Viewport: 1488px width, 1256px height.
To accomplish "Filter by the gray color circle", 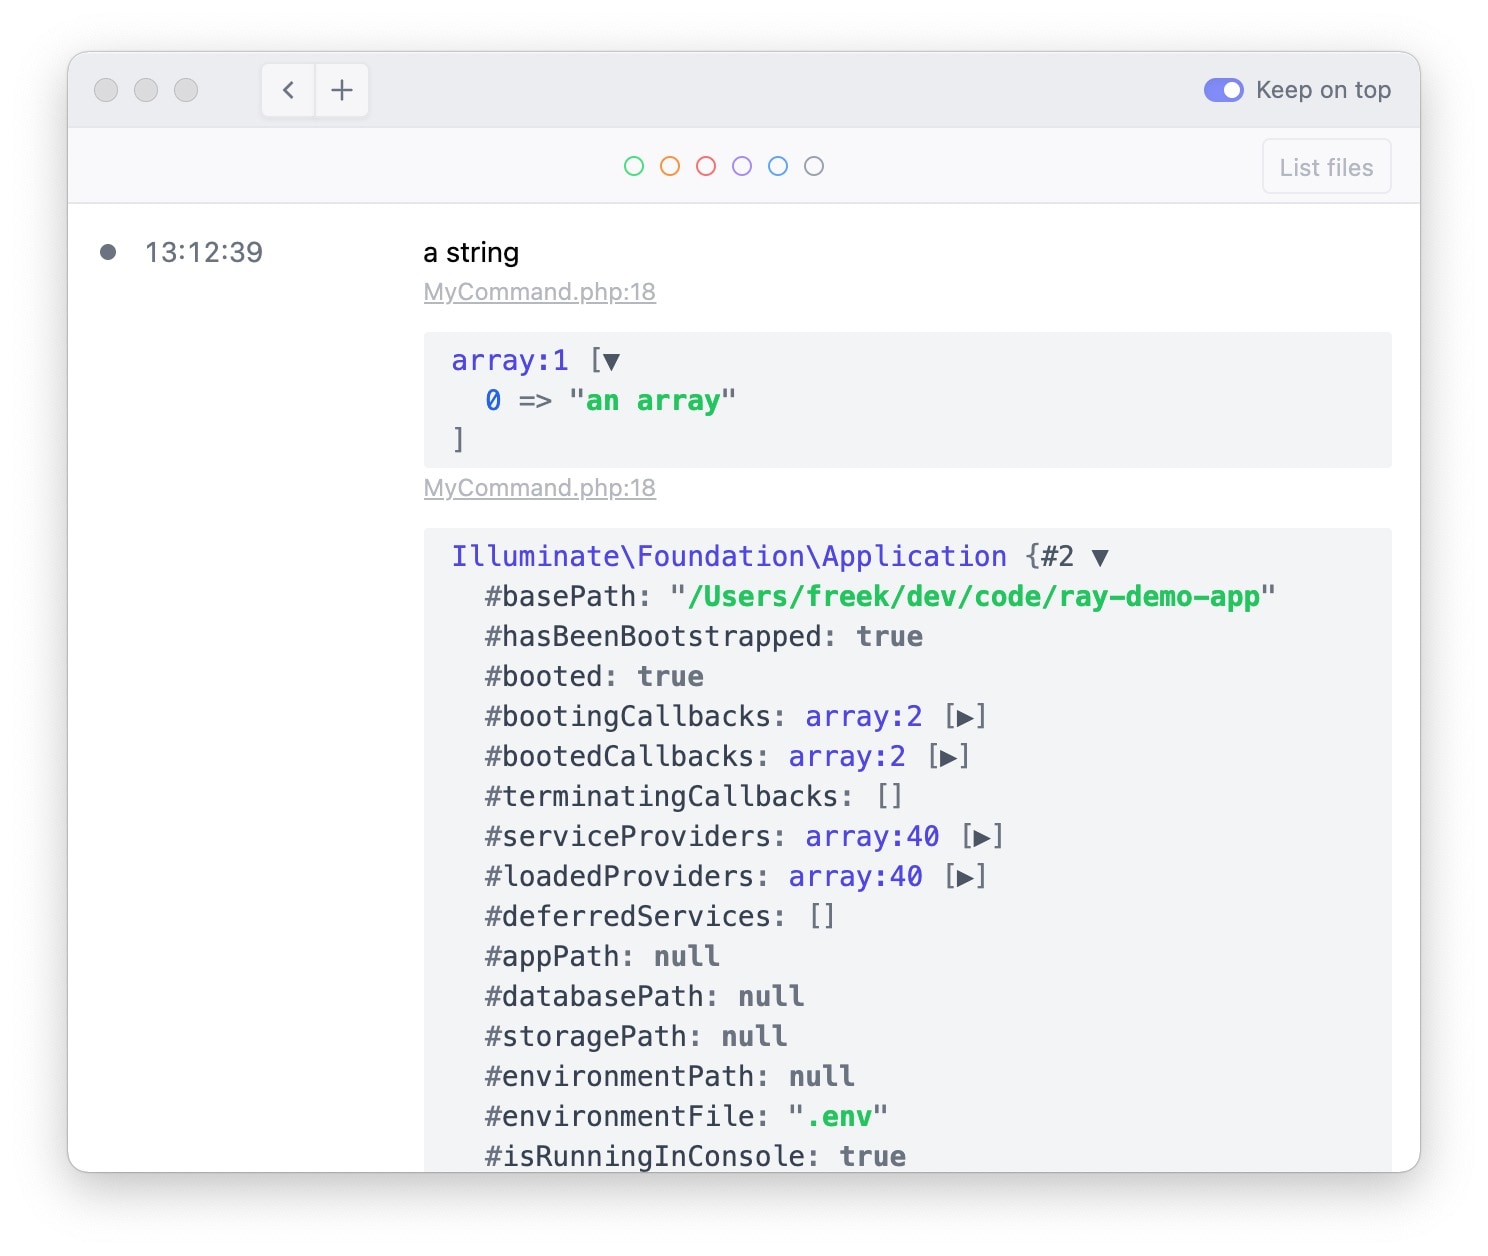I will [814, 166].
